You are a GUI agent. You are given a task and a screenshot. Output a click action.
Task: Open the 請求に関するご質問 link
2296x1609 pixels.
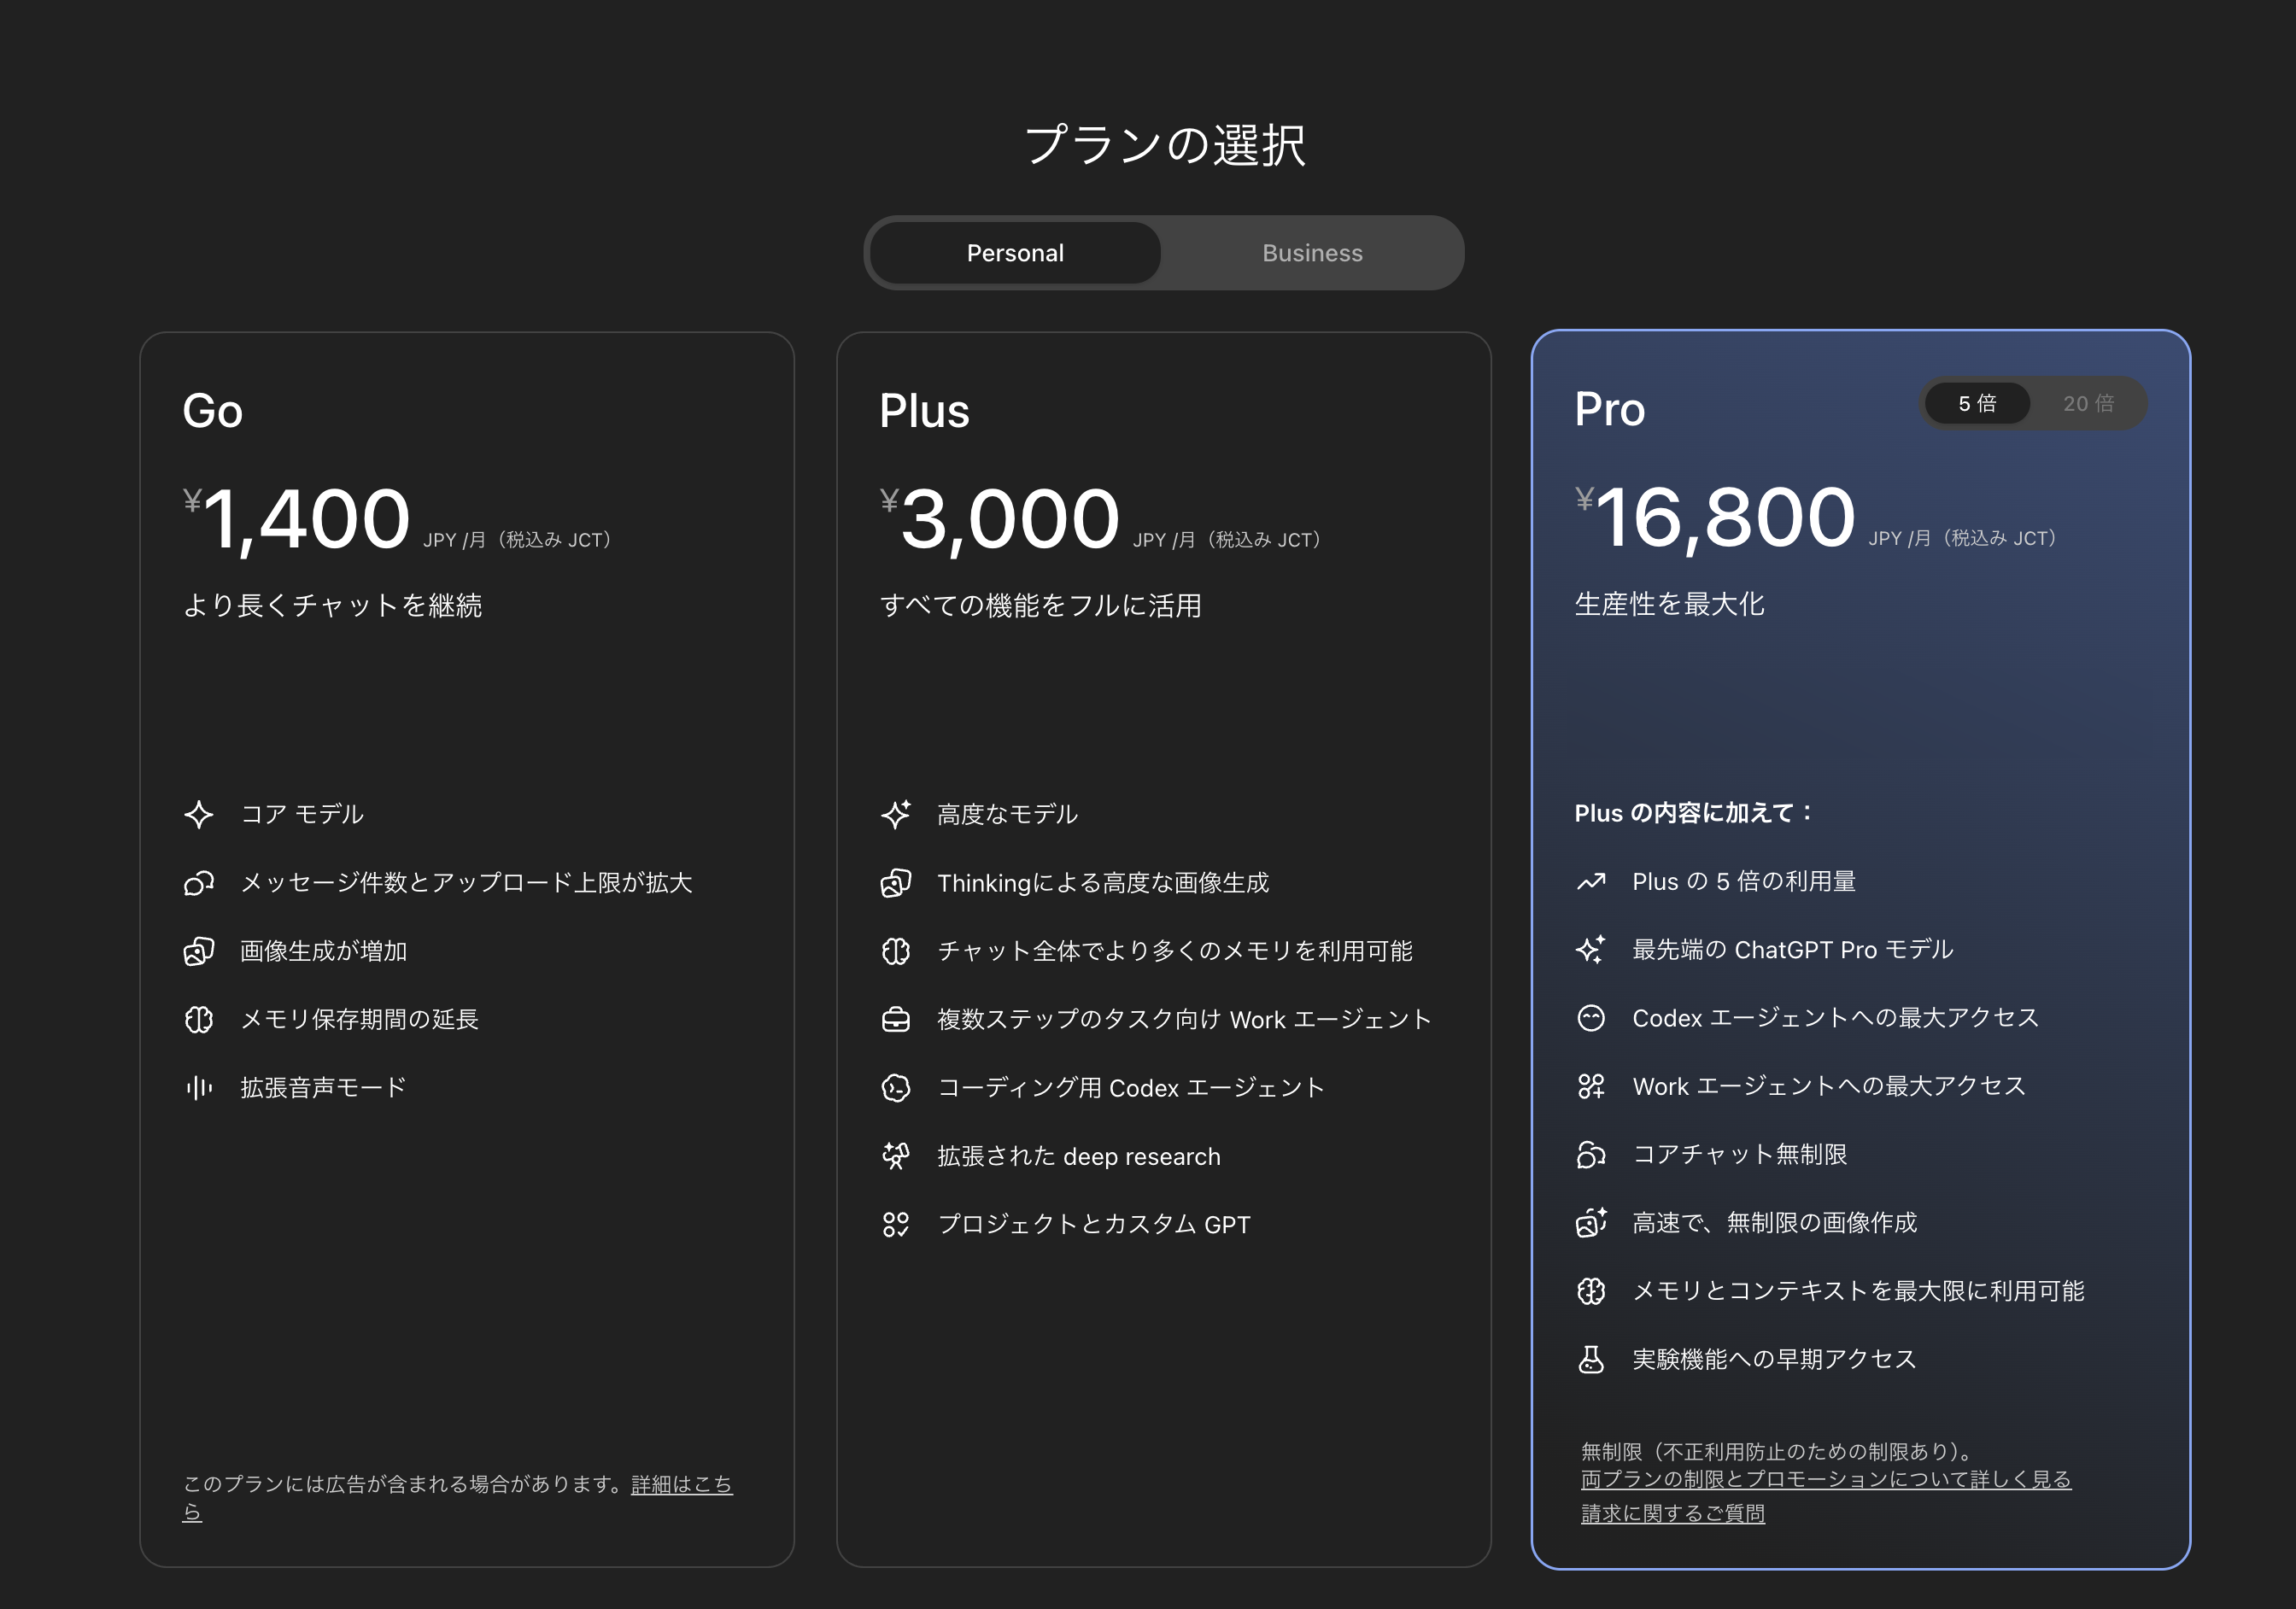(1672, 1513)
